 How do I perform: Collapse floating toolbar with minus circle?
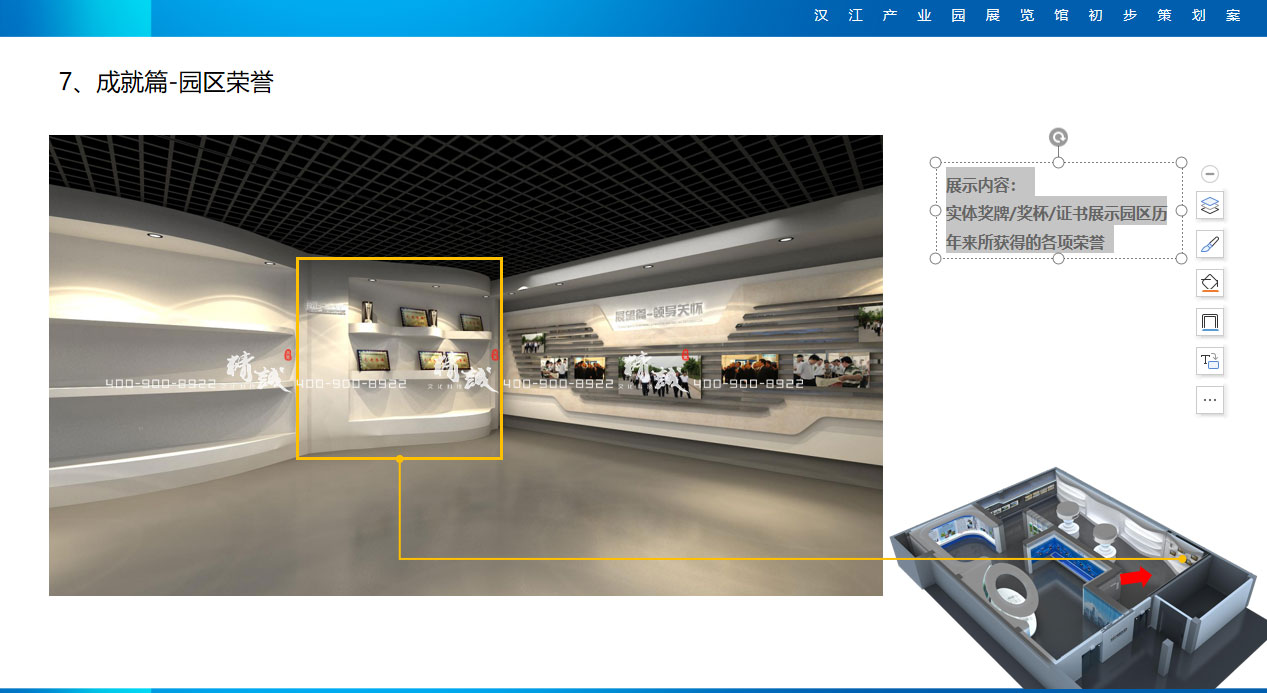(x=1209, y=174)
